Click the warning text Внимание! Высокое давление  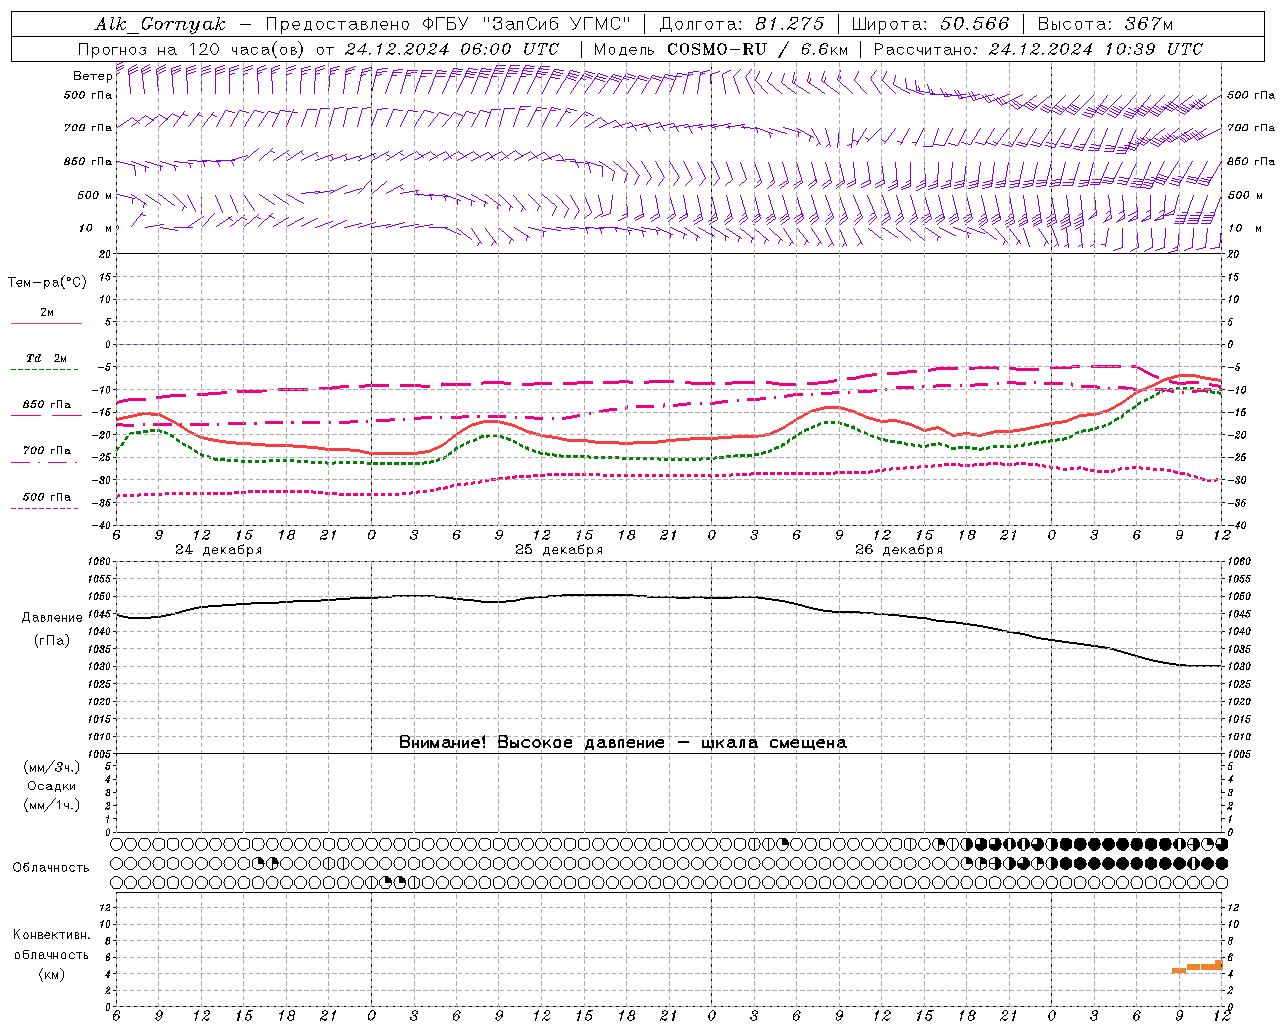pyautogui.click(x=532, y=743)
